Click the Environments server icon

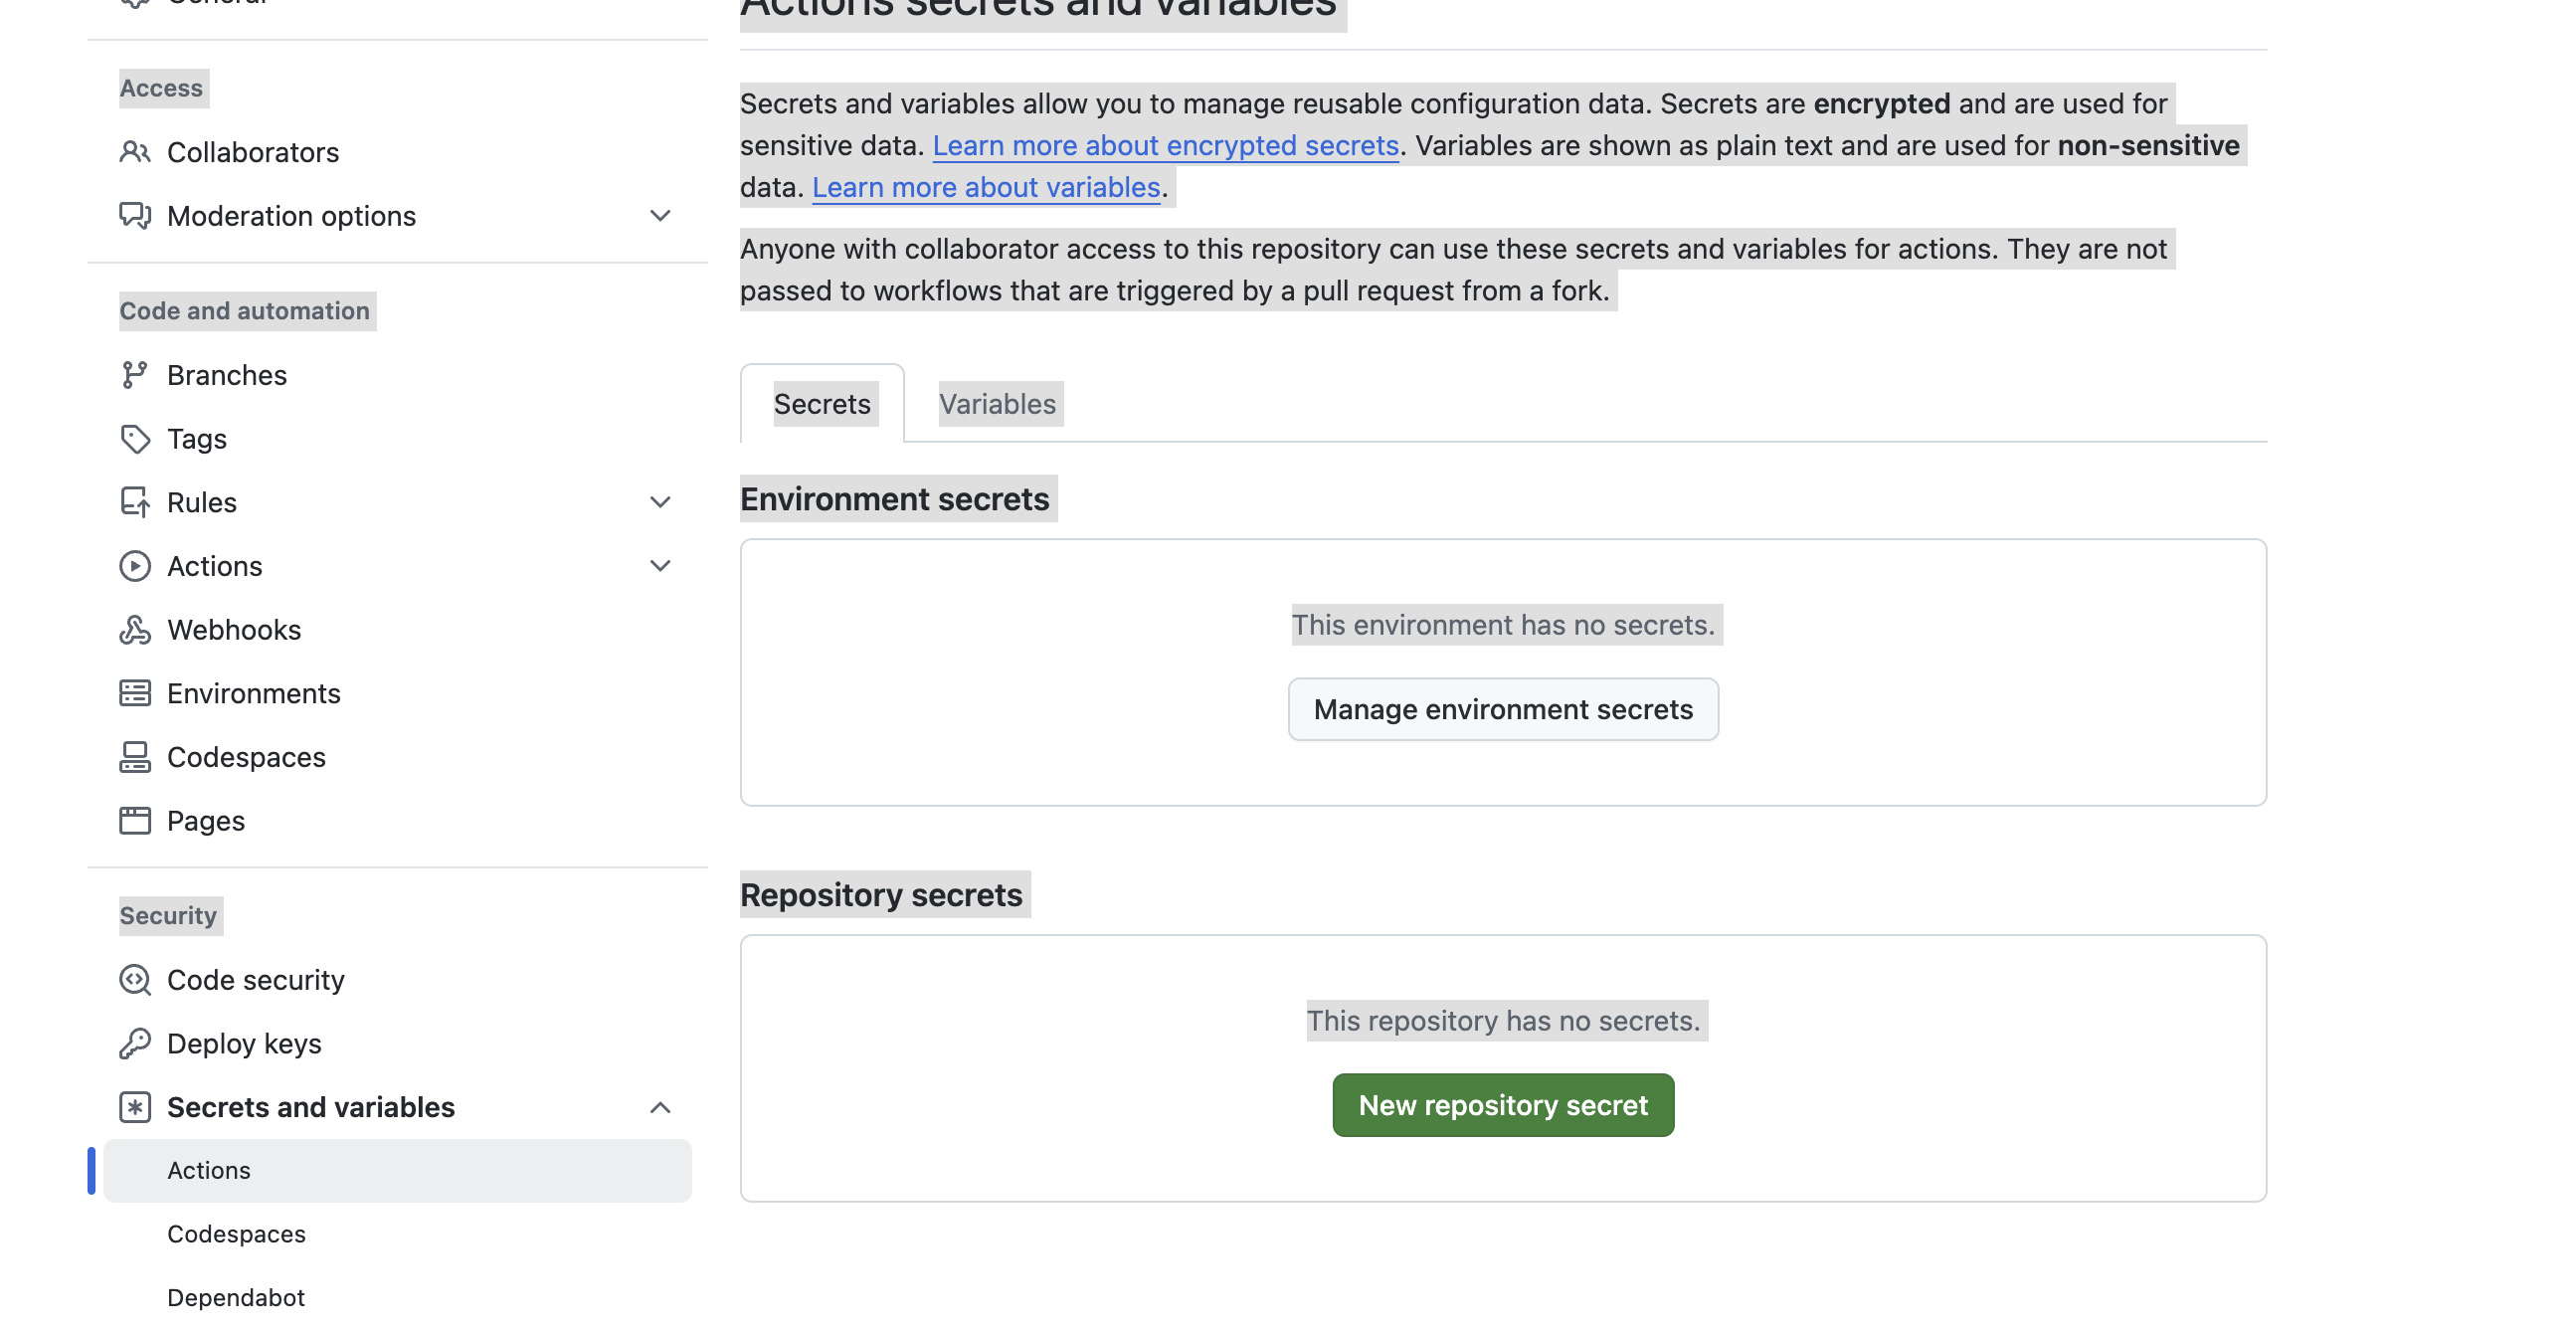click(135, 693)
